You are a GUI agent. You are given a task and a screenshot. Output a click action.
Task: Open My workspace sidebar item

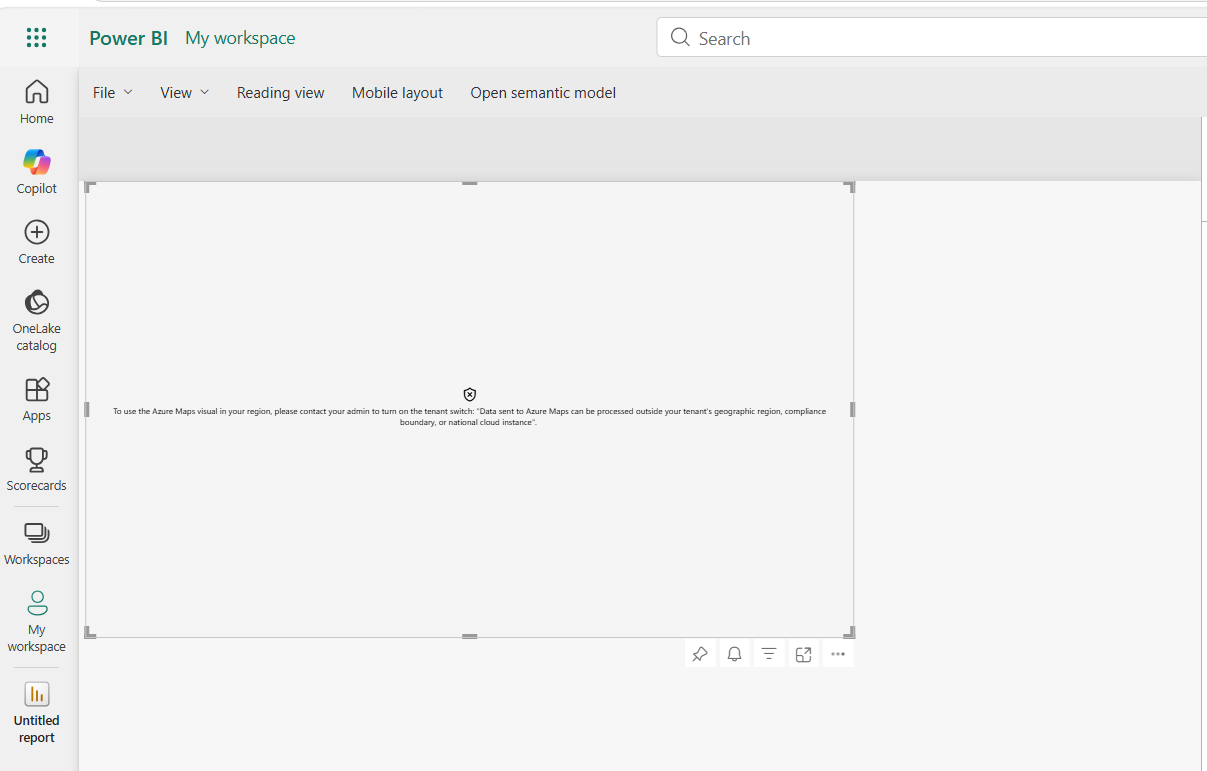(37, 621)
